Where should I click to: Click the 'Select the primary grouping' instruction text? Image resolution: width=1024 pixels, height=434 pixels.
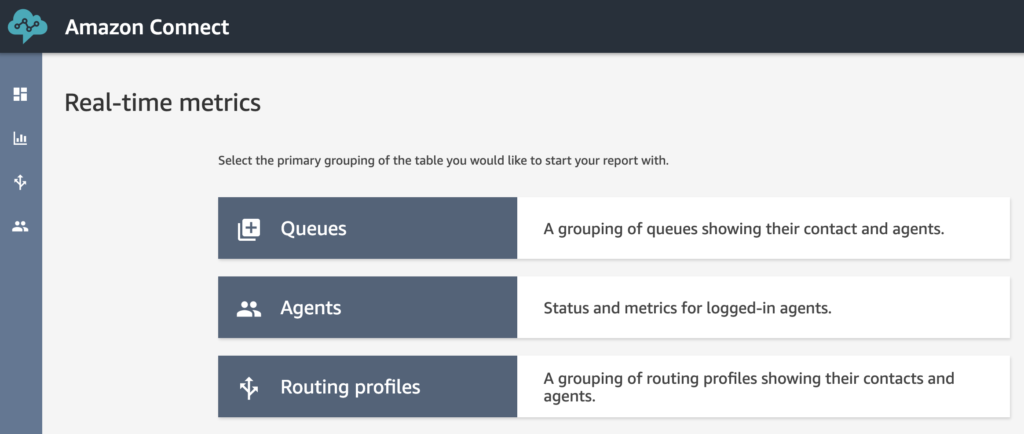443,161
